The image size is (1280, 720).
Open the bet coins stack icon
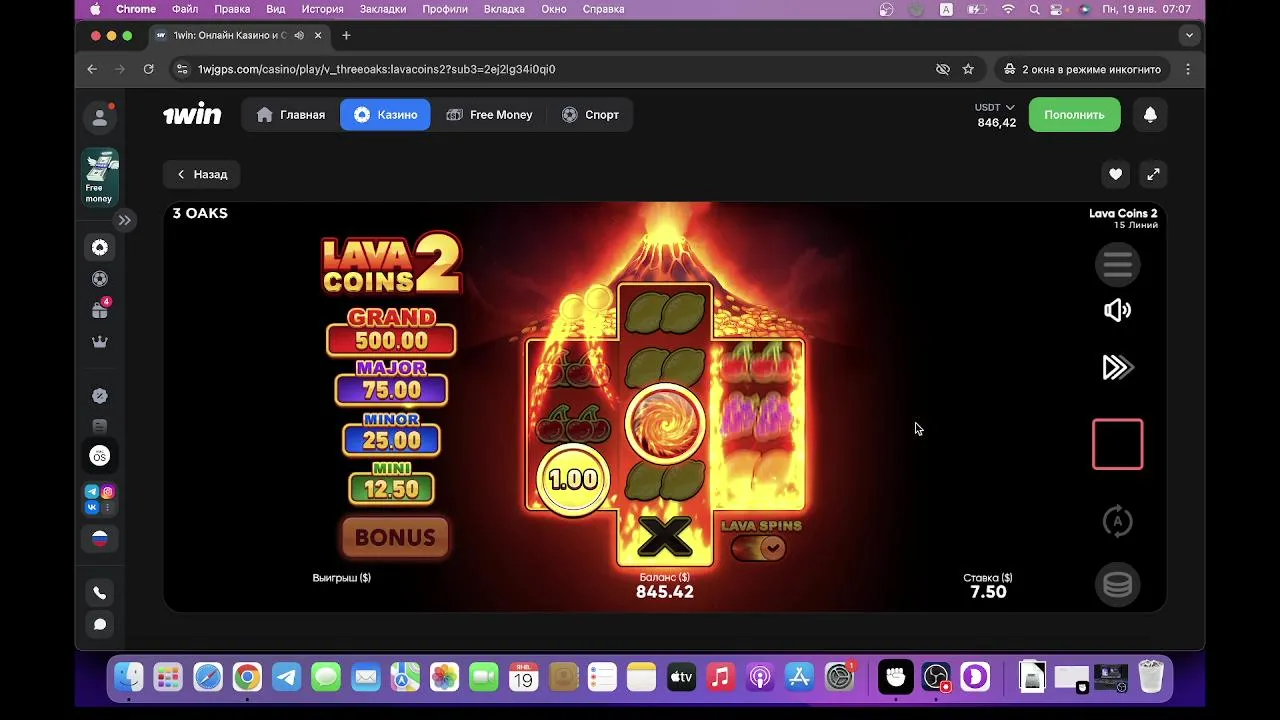tap(1117, 585)
